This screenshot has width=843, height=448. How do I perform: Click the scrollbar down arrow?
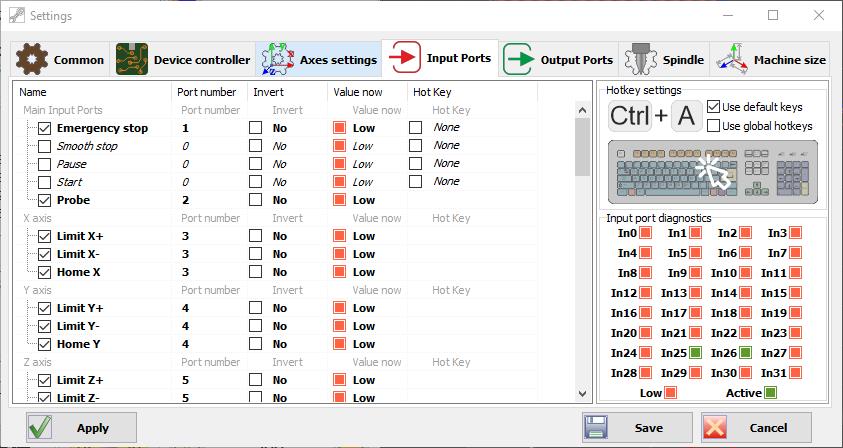[582, 393]
